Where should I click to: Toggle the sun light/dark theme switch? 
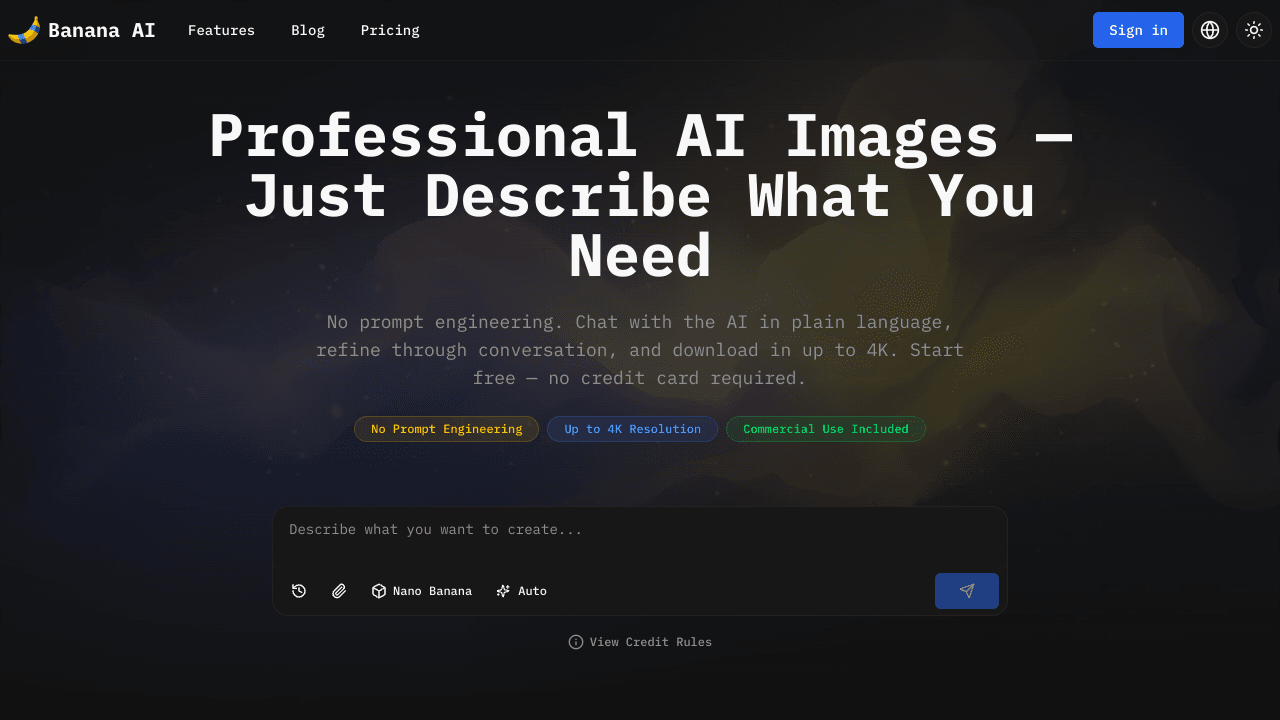click(1254, 30)
